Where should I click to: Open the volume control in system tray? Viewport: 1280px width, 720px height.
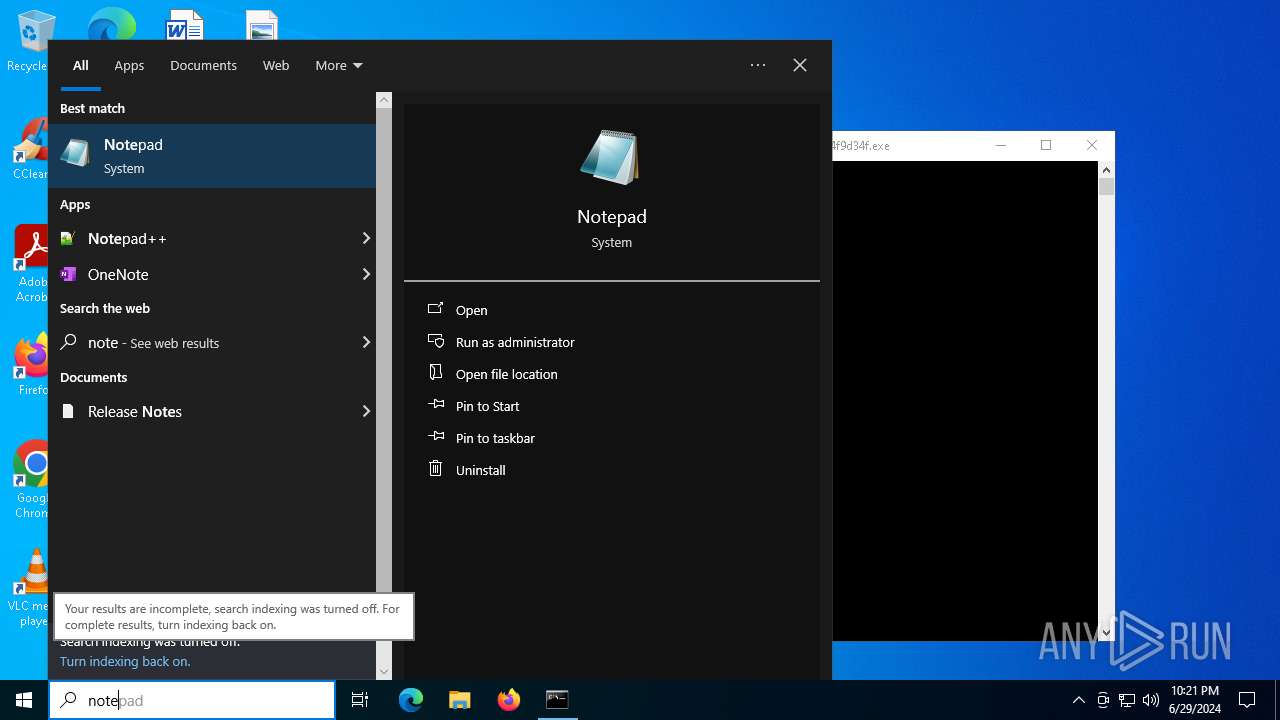1151,700
